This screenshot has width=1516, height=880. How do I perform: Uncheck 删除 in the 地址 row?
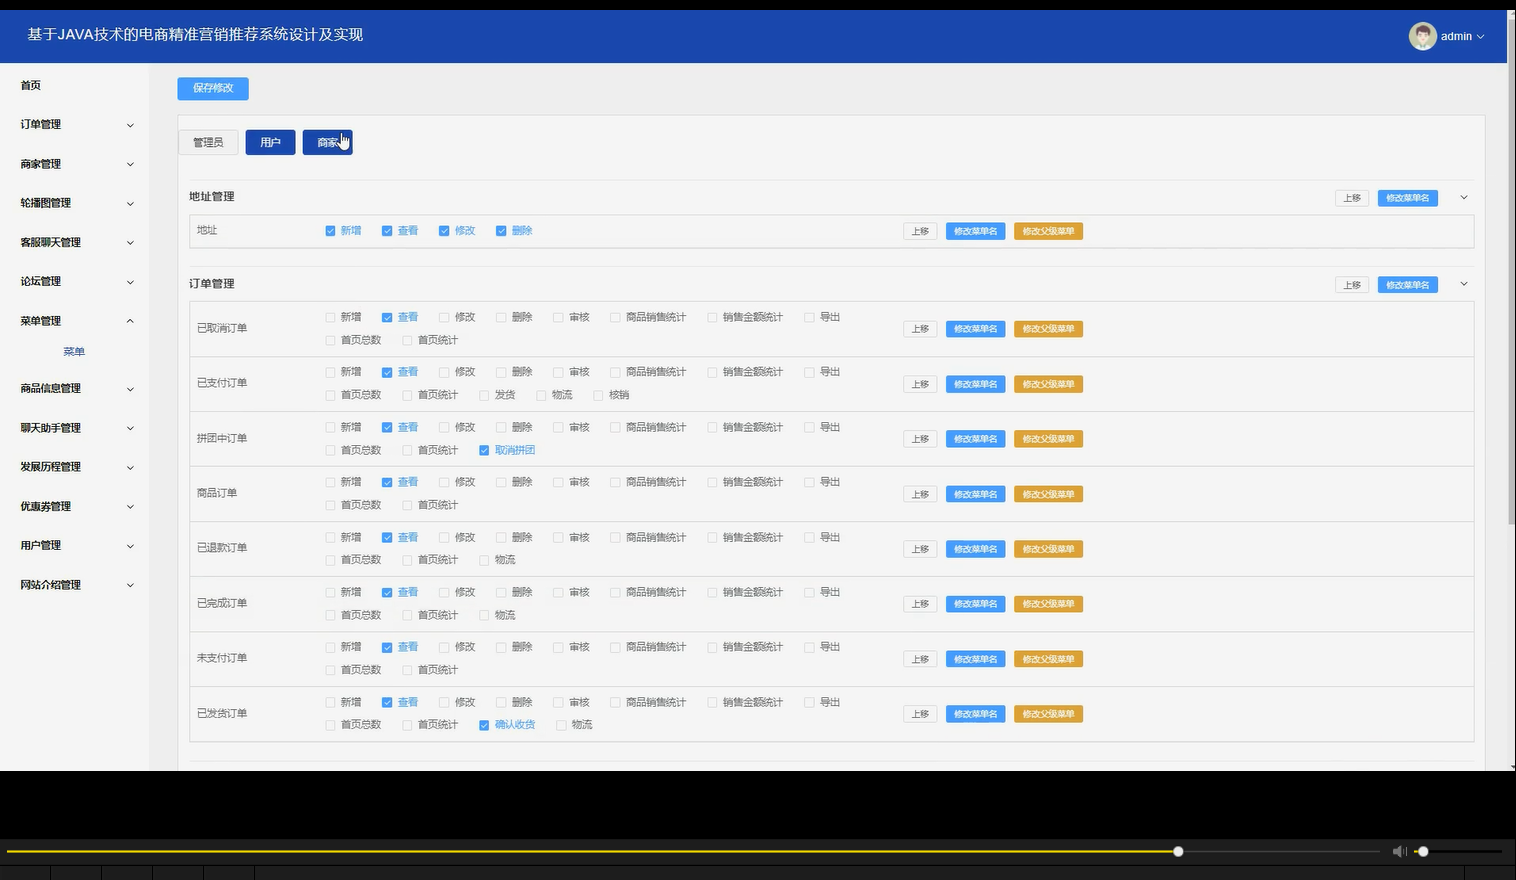(x=501, y=231)
